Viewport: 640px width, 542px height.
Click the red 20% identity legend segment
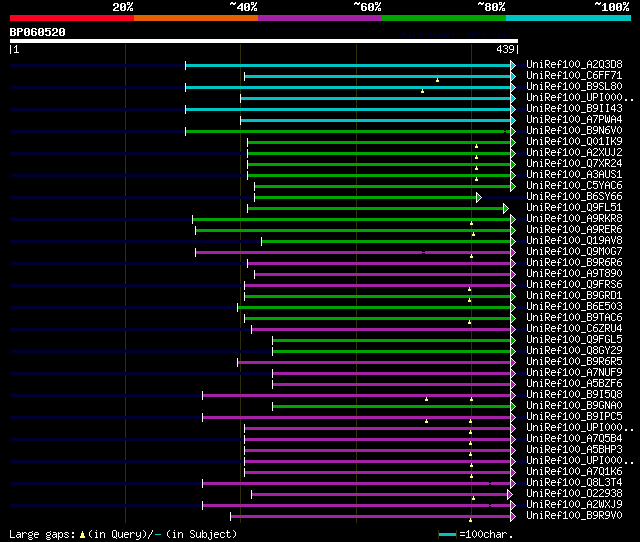tap(72, 18)
